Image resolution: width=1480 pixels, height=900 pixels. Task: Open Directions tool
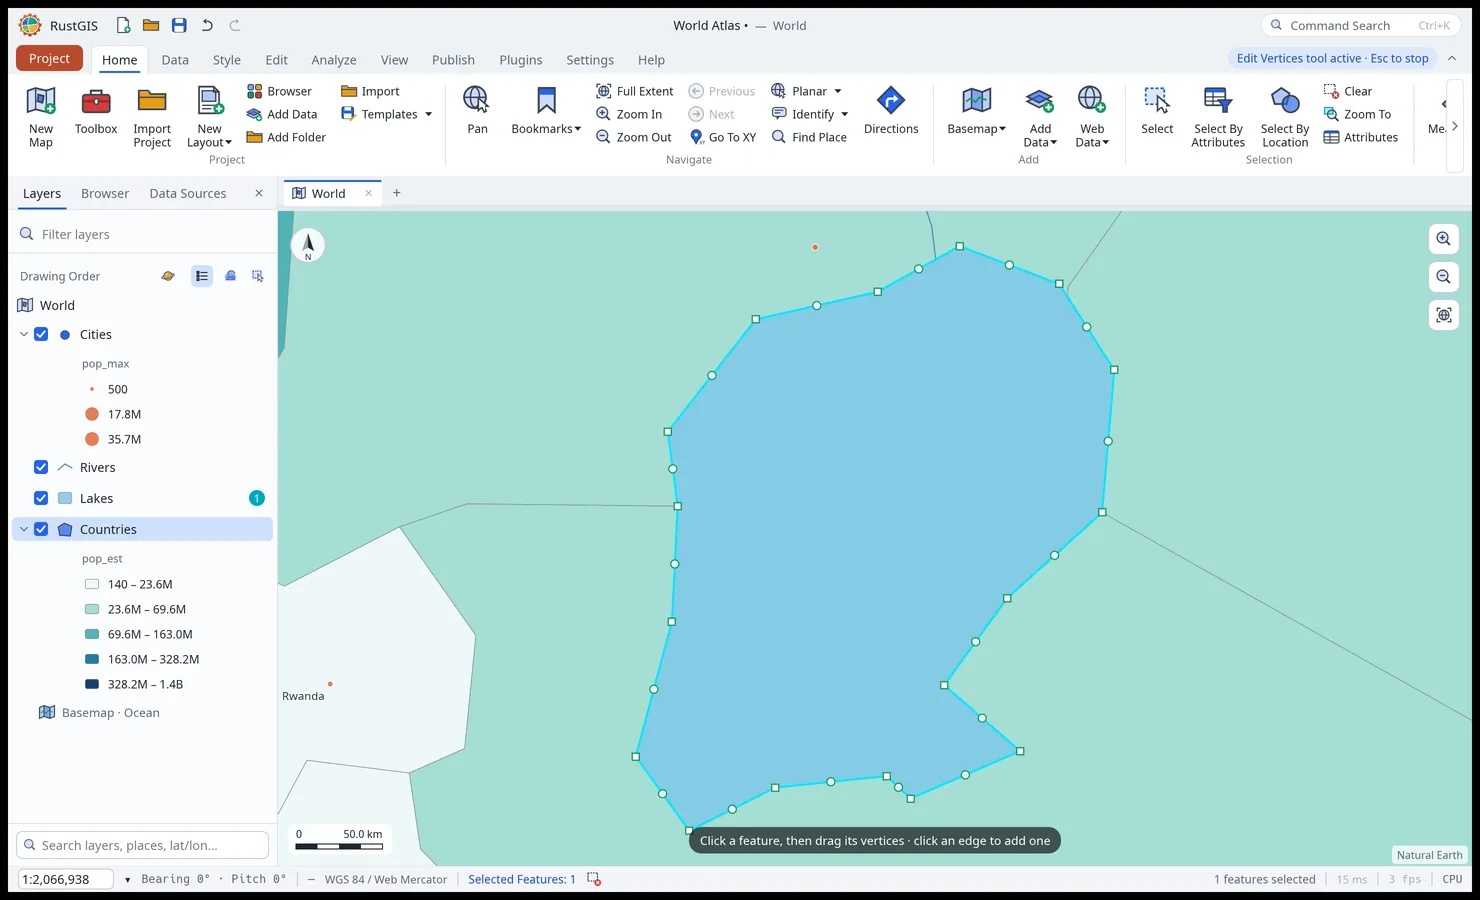[x=891, y=110]
